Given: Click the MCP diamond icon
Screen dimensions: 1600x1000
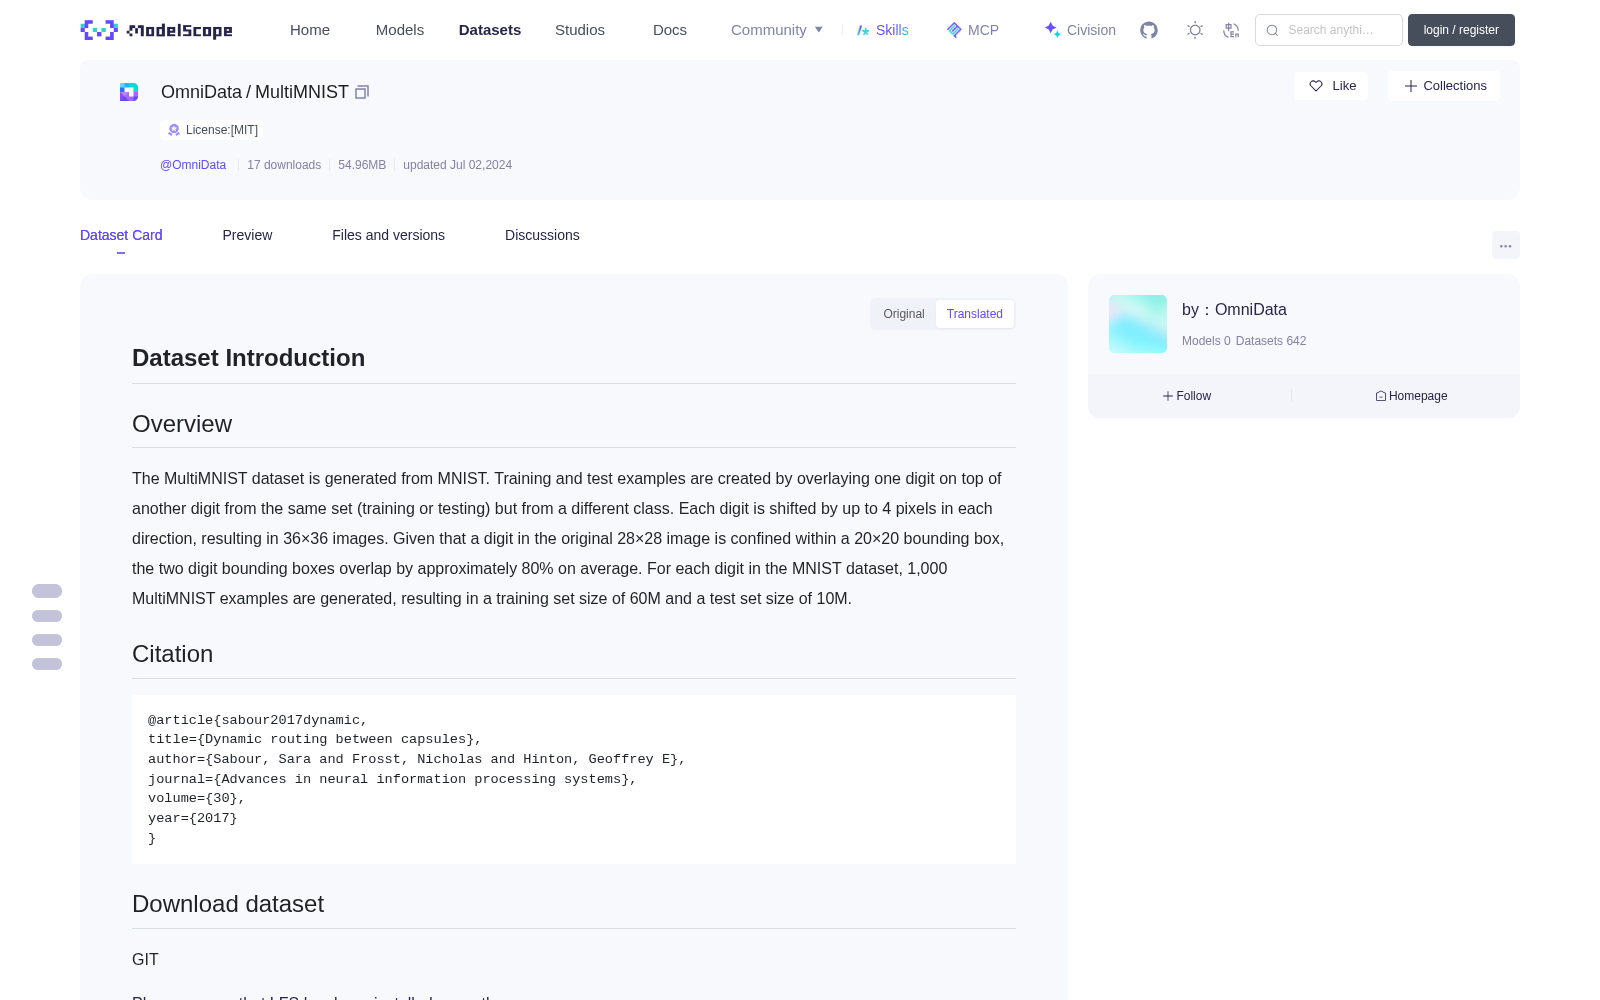Looking at the screenshot, I should [954, 30].
